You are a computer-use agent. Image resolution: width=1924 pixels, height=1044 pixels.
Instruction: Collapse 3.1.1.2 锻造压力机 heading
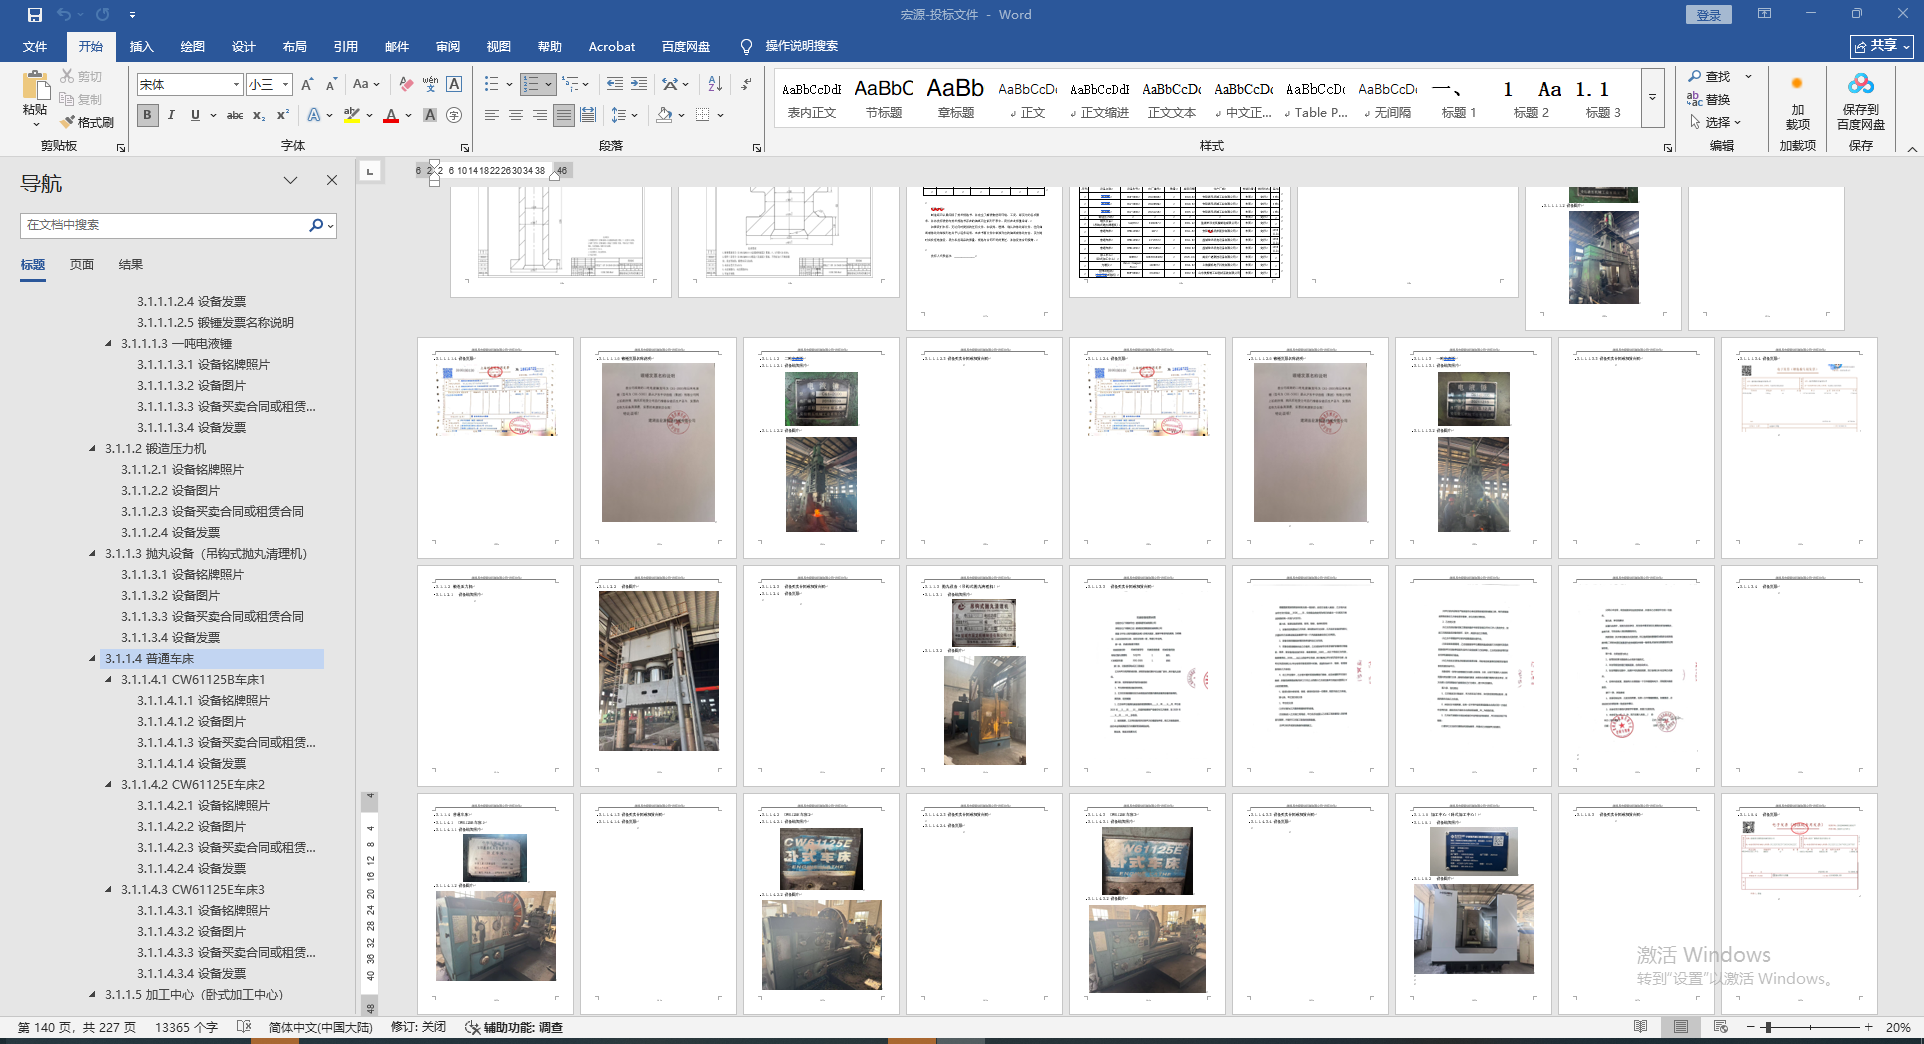tap(93, 448)
